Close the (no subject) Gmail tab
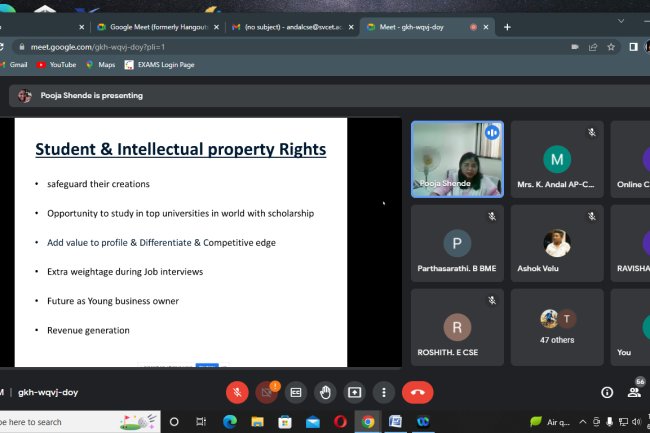650x433 pixels. coord(351,27)
